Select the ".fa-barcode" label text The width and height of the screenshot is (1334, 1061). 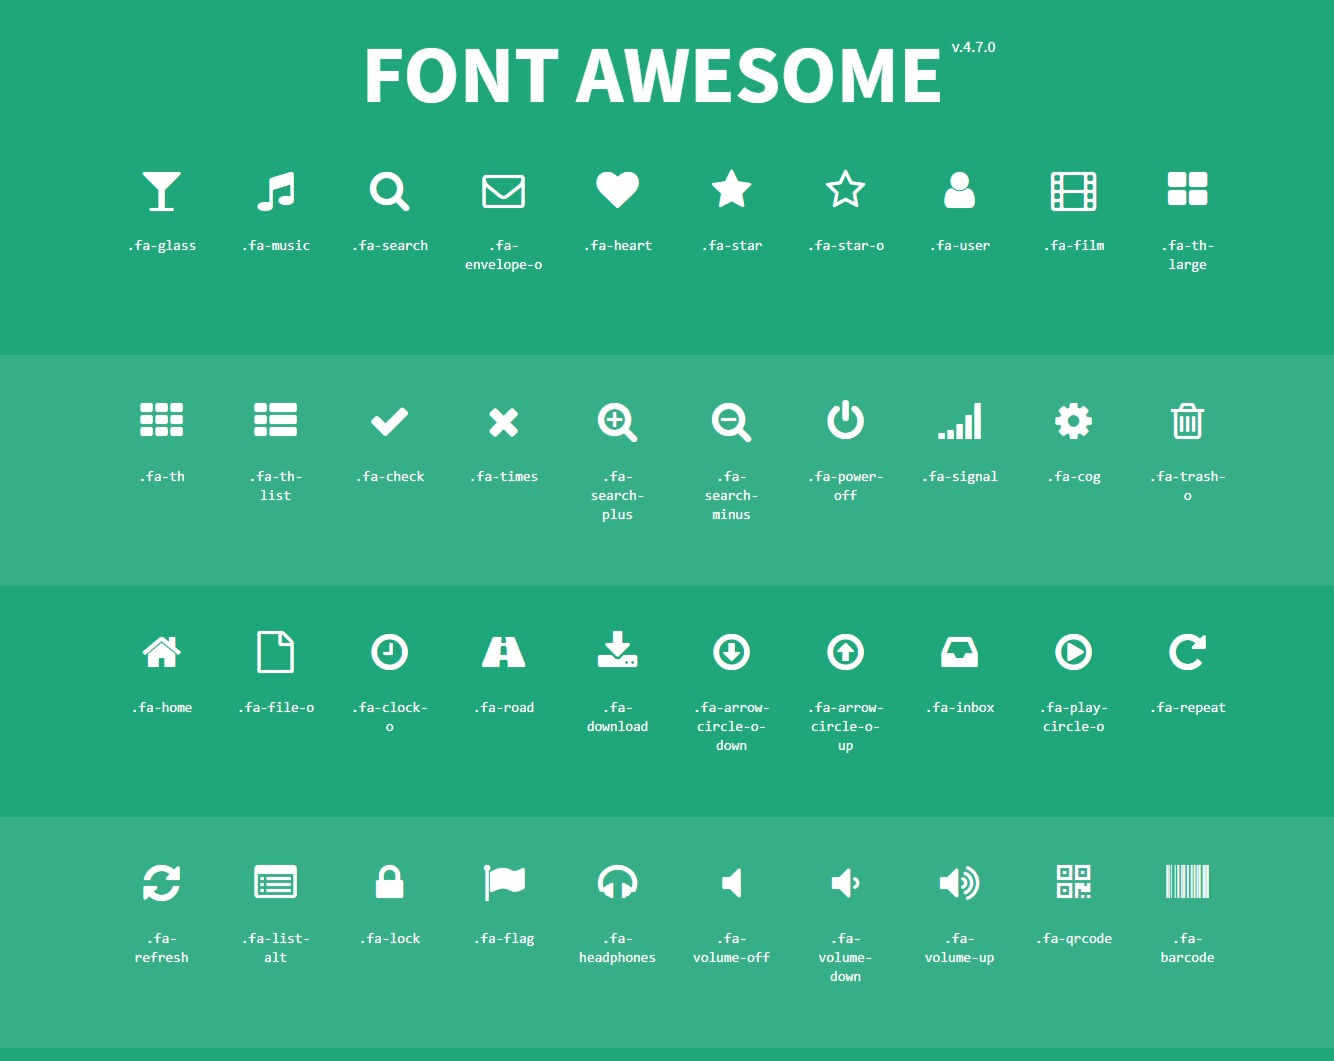[1188, 948]
